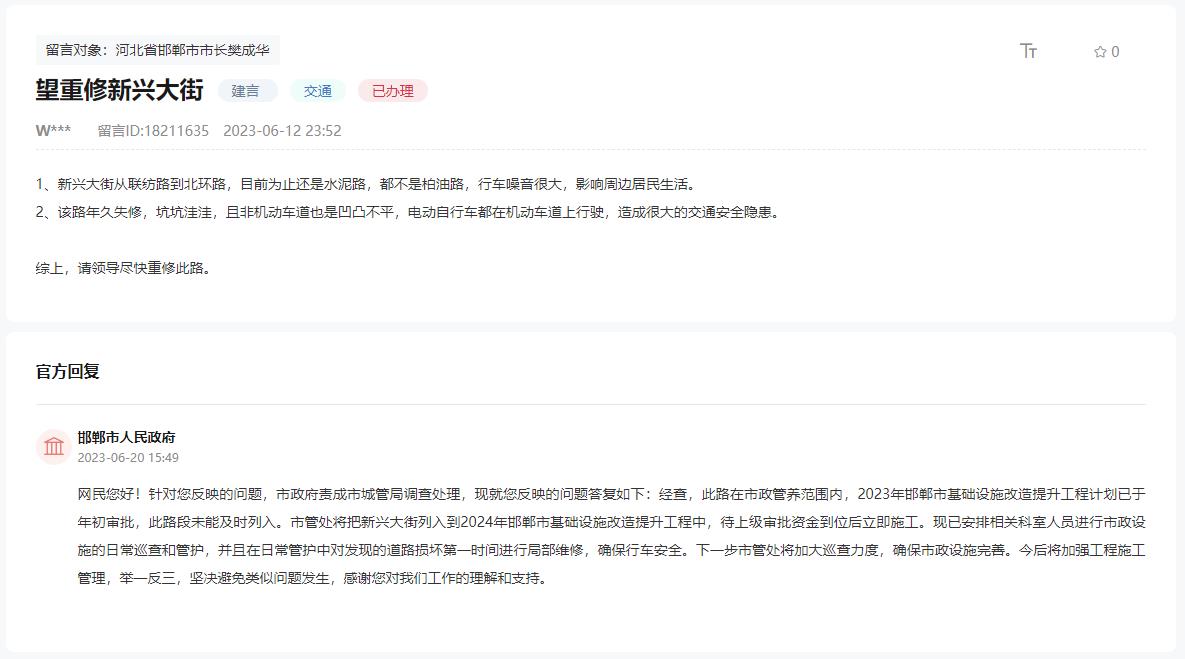This screenshot has width=1185, height=659.
Task: Click the title 望重修新兴大街
Action: pos(119,90)
